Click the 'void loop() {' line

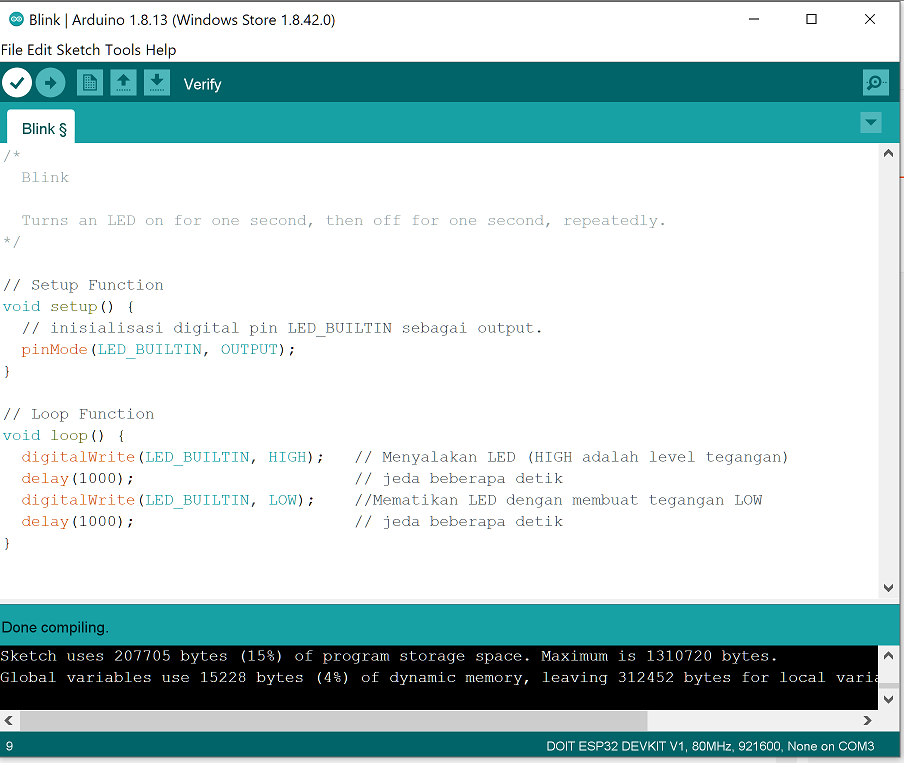point(64,435)
